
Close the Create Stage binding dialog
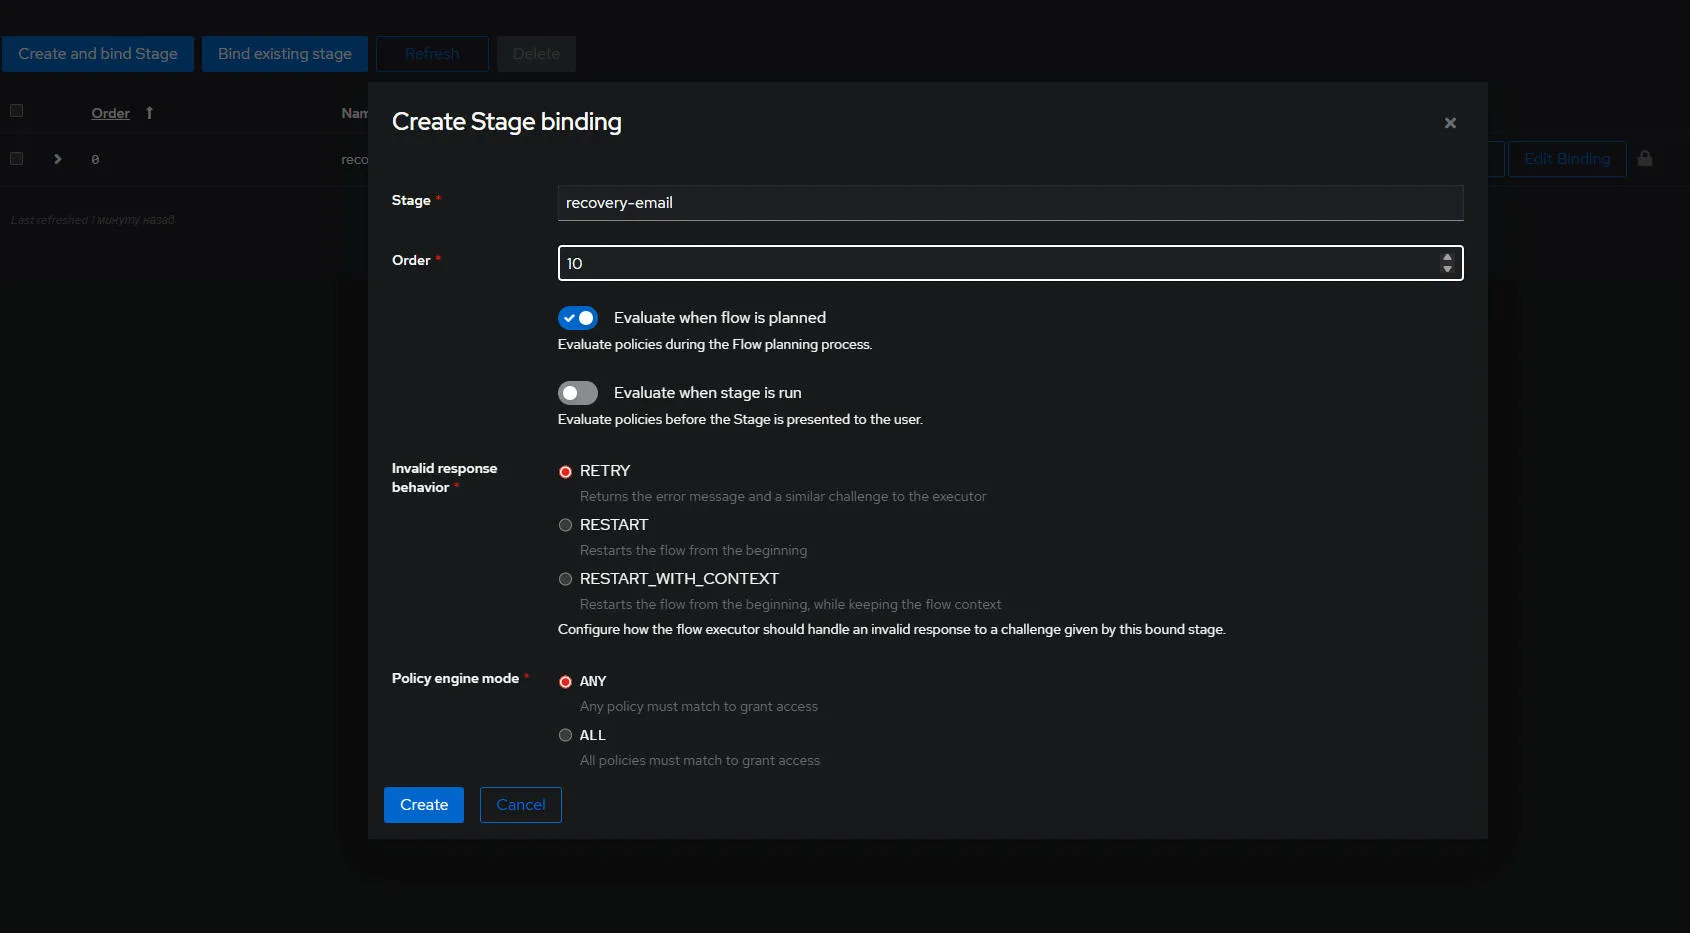click(x=1450, y=123)
